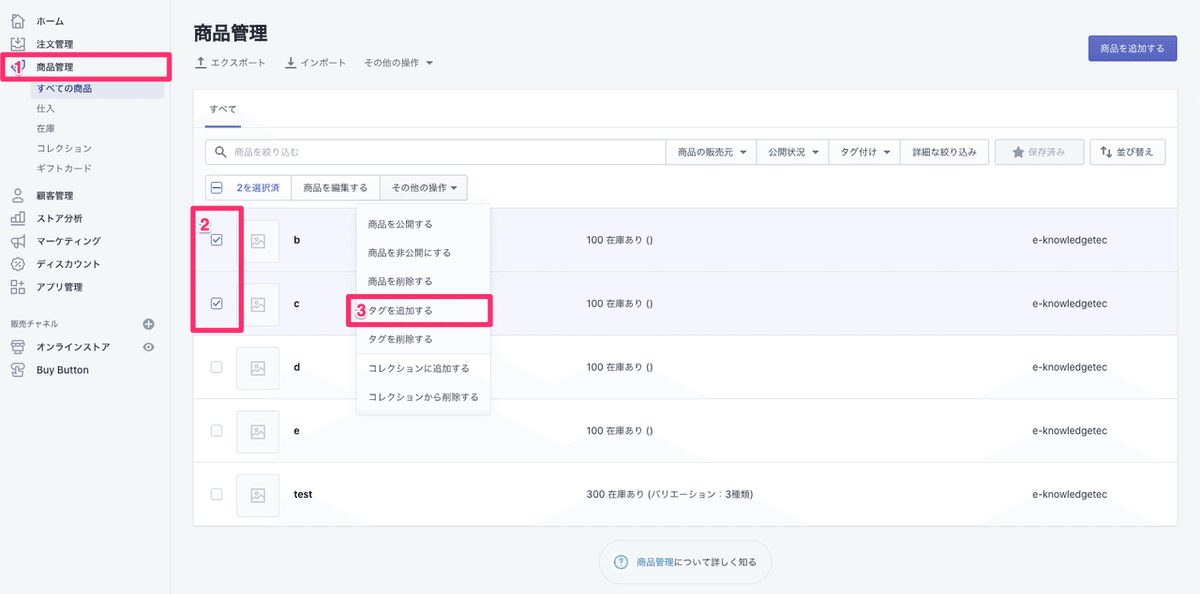Open the 公開状況 filter dropdown
The image size is (1200, 594).
tap(793, 152)
